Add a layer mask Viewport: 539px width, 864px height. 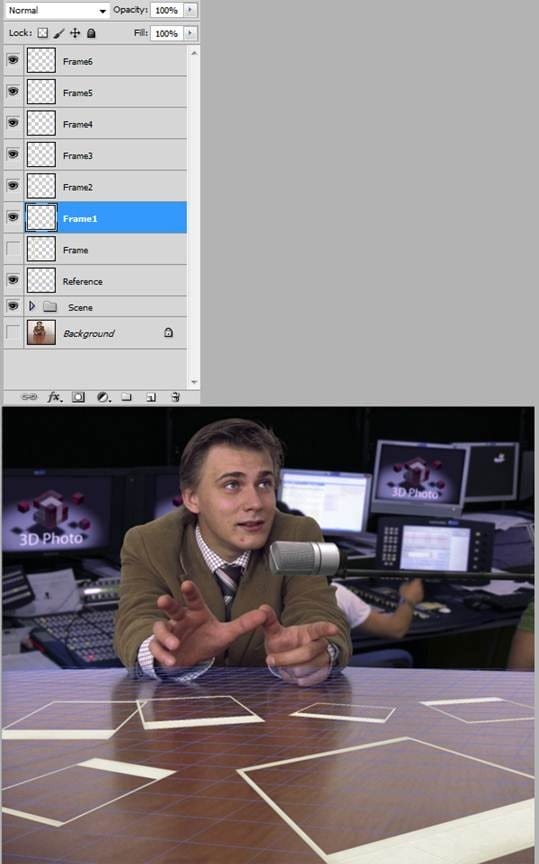(x=78, y=397)
